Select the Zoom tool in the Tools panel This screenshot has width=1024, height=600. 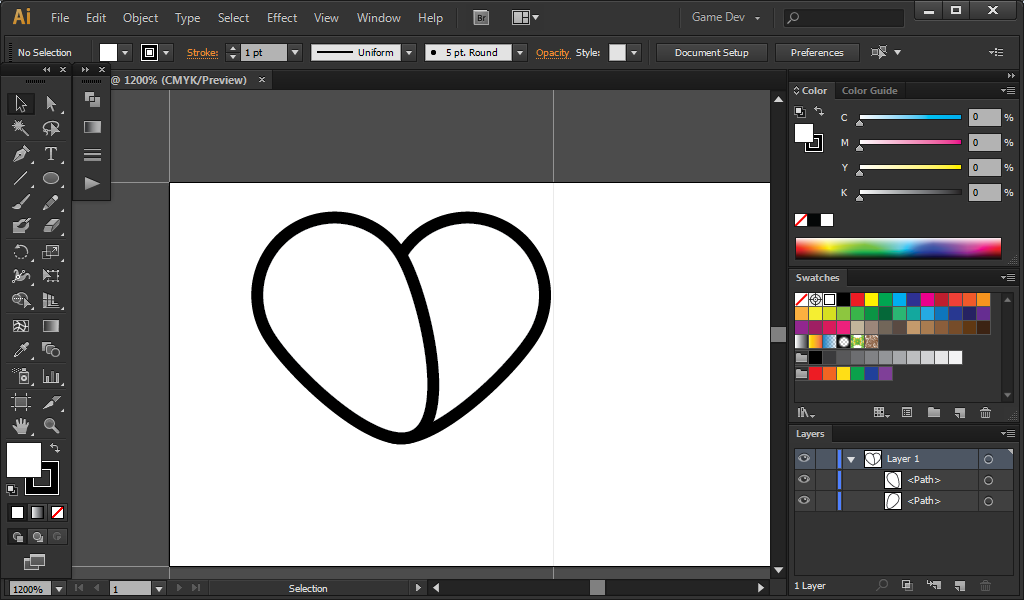click(51, 426)
